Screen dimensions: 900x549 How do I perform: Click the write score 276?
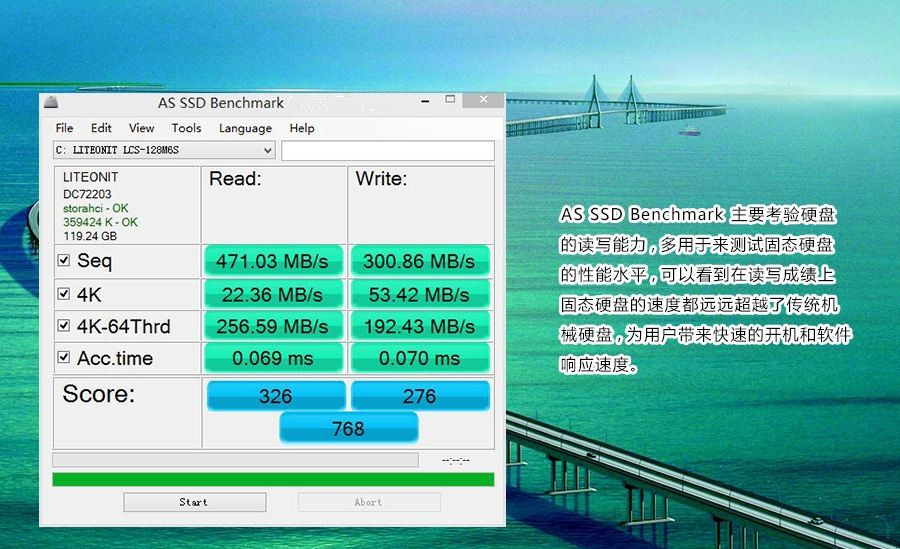[x=420, y=396]
